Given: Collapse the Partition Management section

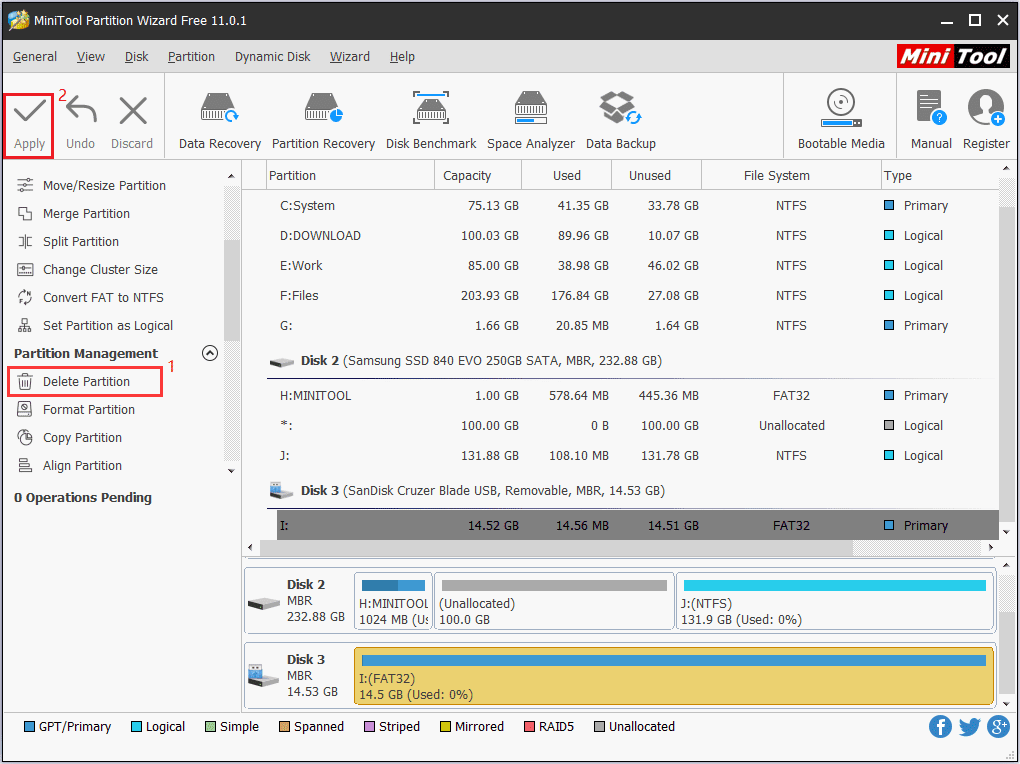Looking at the screenshot, I should 209,353.
